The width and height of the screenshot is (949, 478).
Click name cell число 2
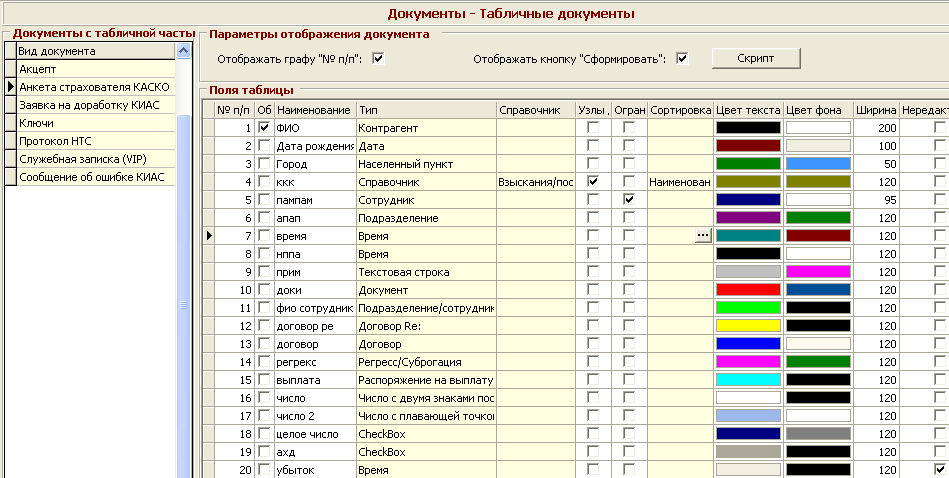tap(315, 416)
